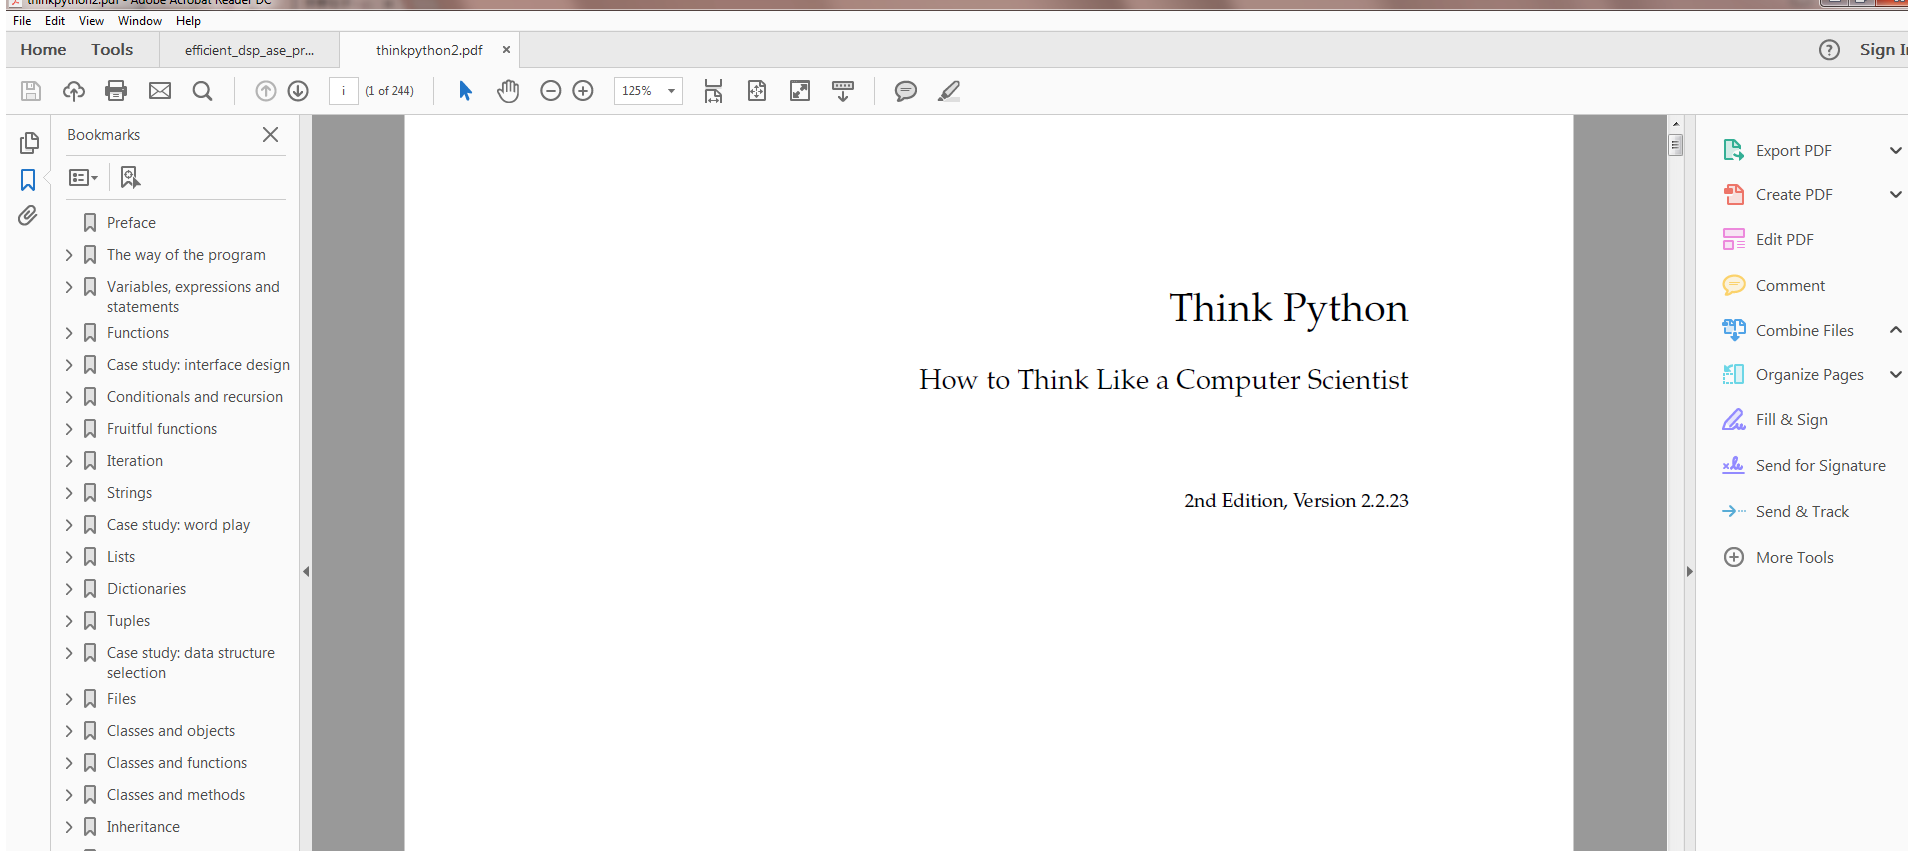This screenshot has height=851, width=1908.
Task: Open the Help menu
Action: click(188, 21)
